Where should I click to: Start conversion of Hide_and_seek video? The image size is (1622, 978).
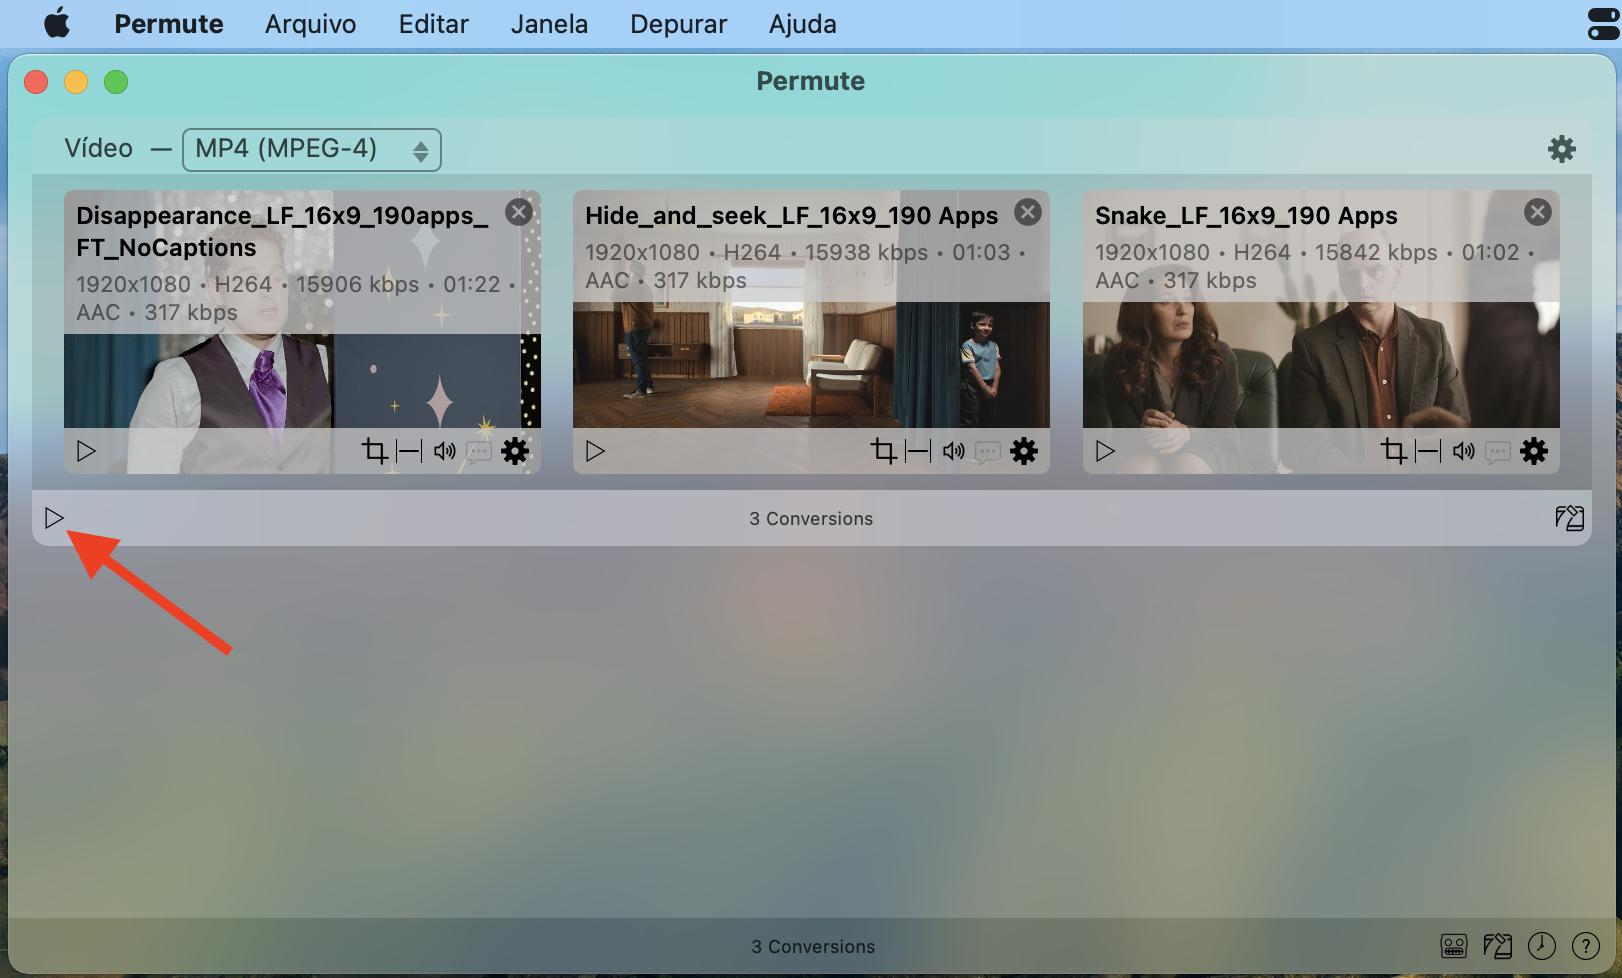tap(595, 451)
